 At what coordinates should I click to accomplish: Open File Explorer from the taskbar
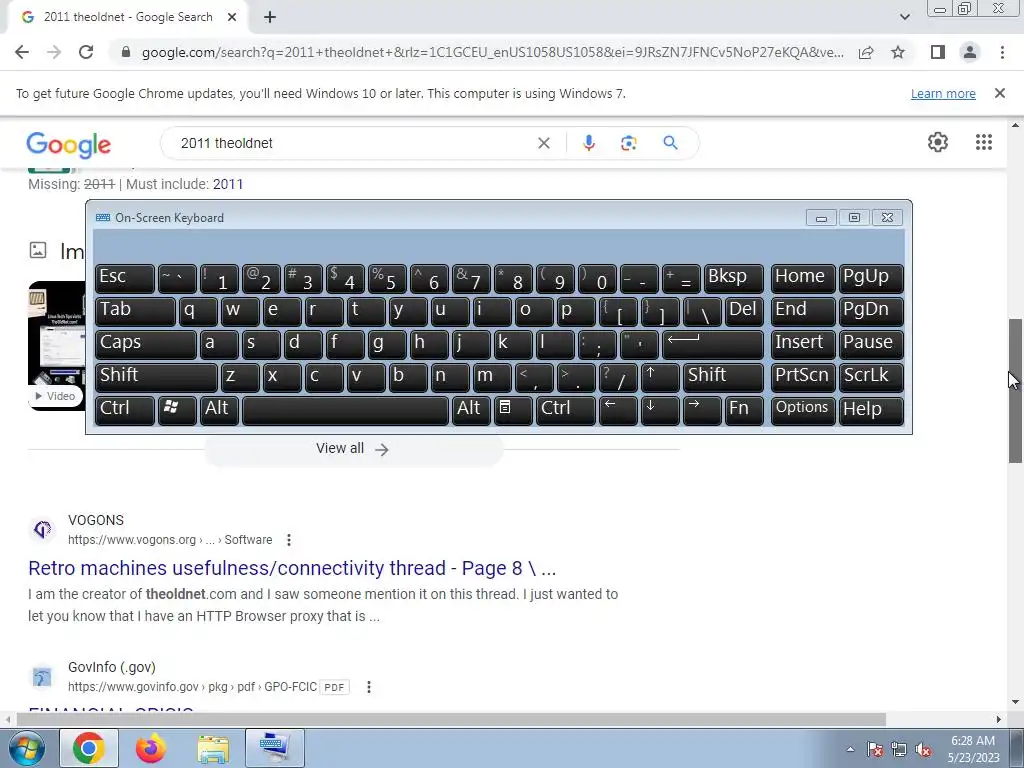tap(213, 748)
